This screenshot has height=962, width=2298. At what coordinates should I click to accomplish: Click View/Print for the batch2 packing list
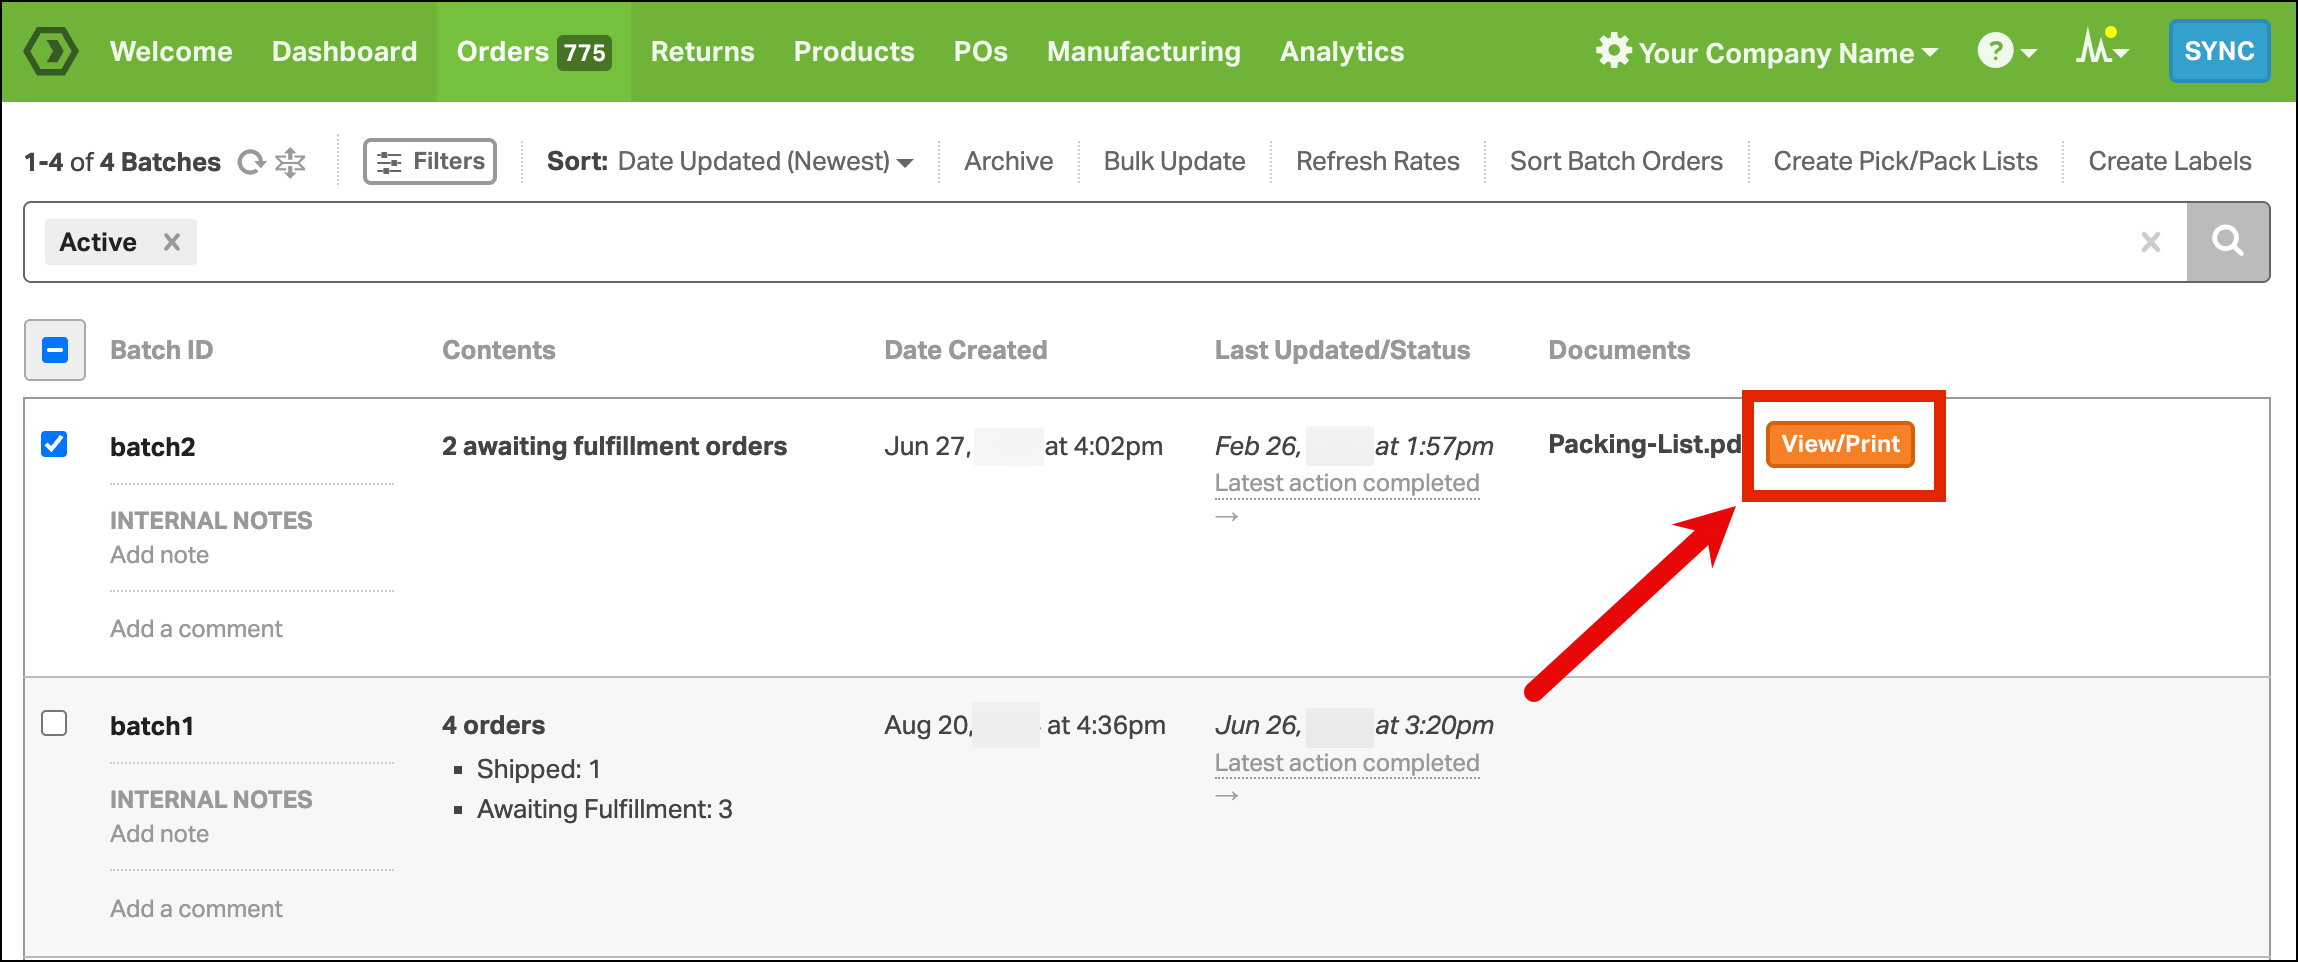coord(1840,444)
